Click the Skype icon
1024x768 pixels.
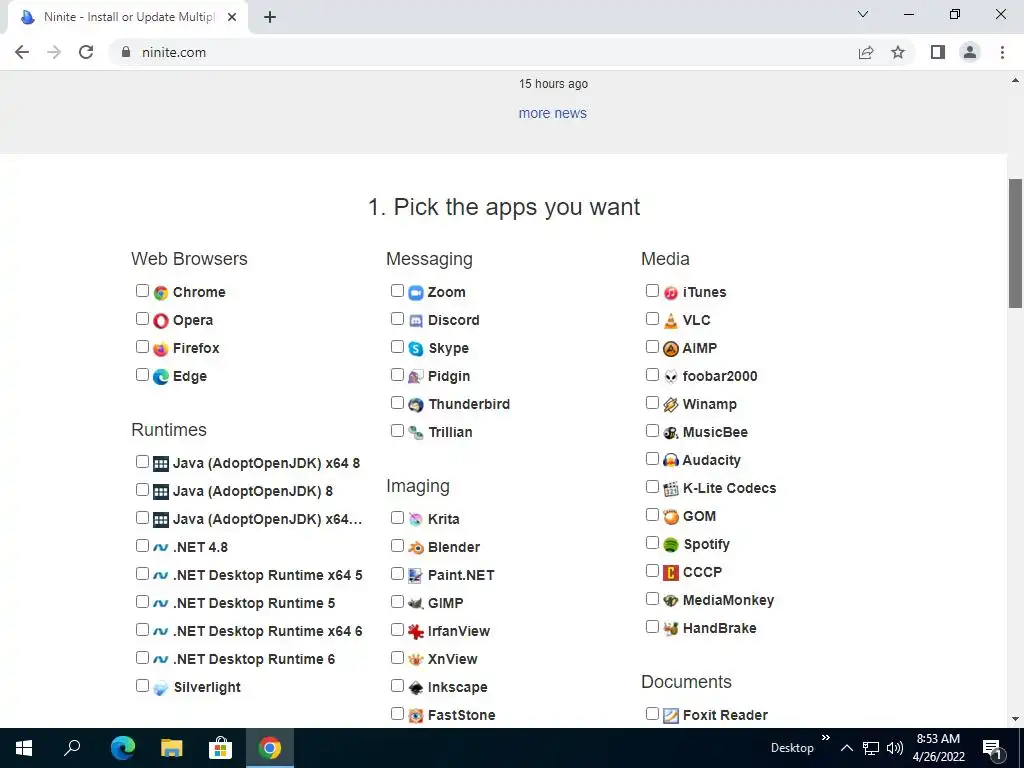416,349
